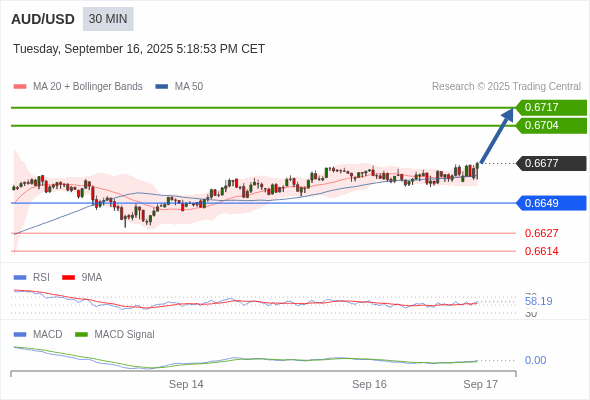Click the 0.6704 green resistance label

click(x=551, y=126)
